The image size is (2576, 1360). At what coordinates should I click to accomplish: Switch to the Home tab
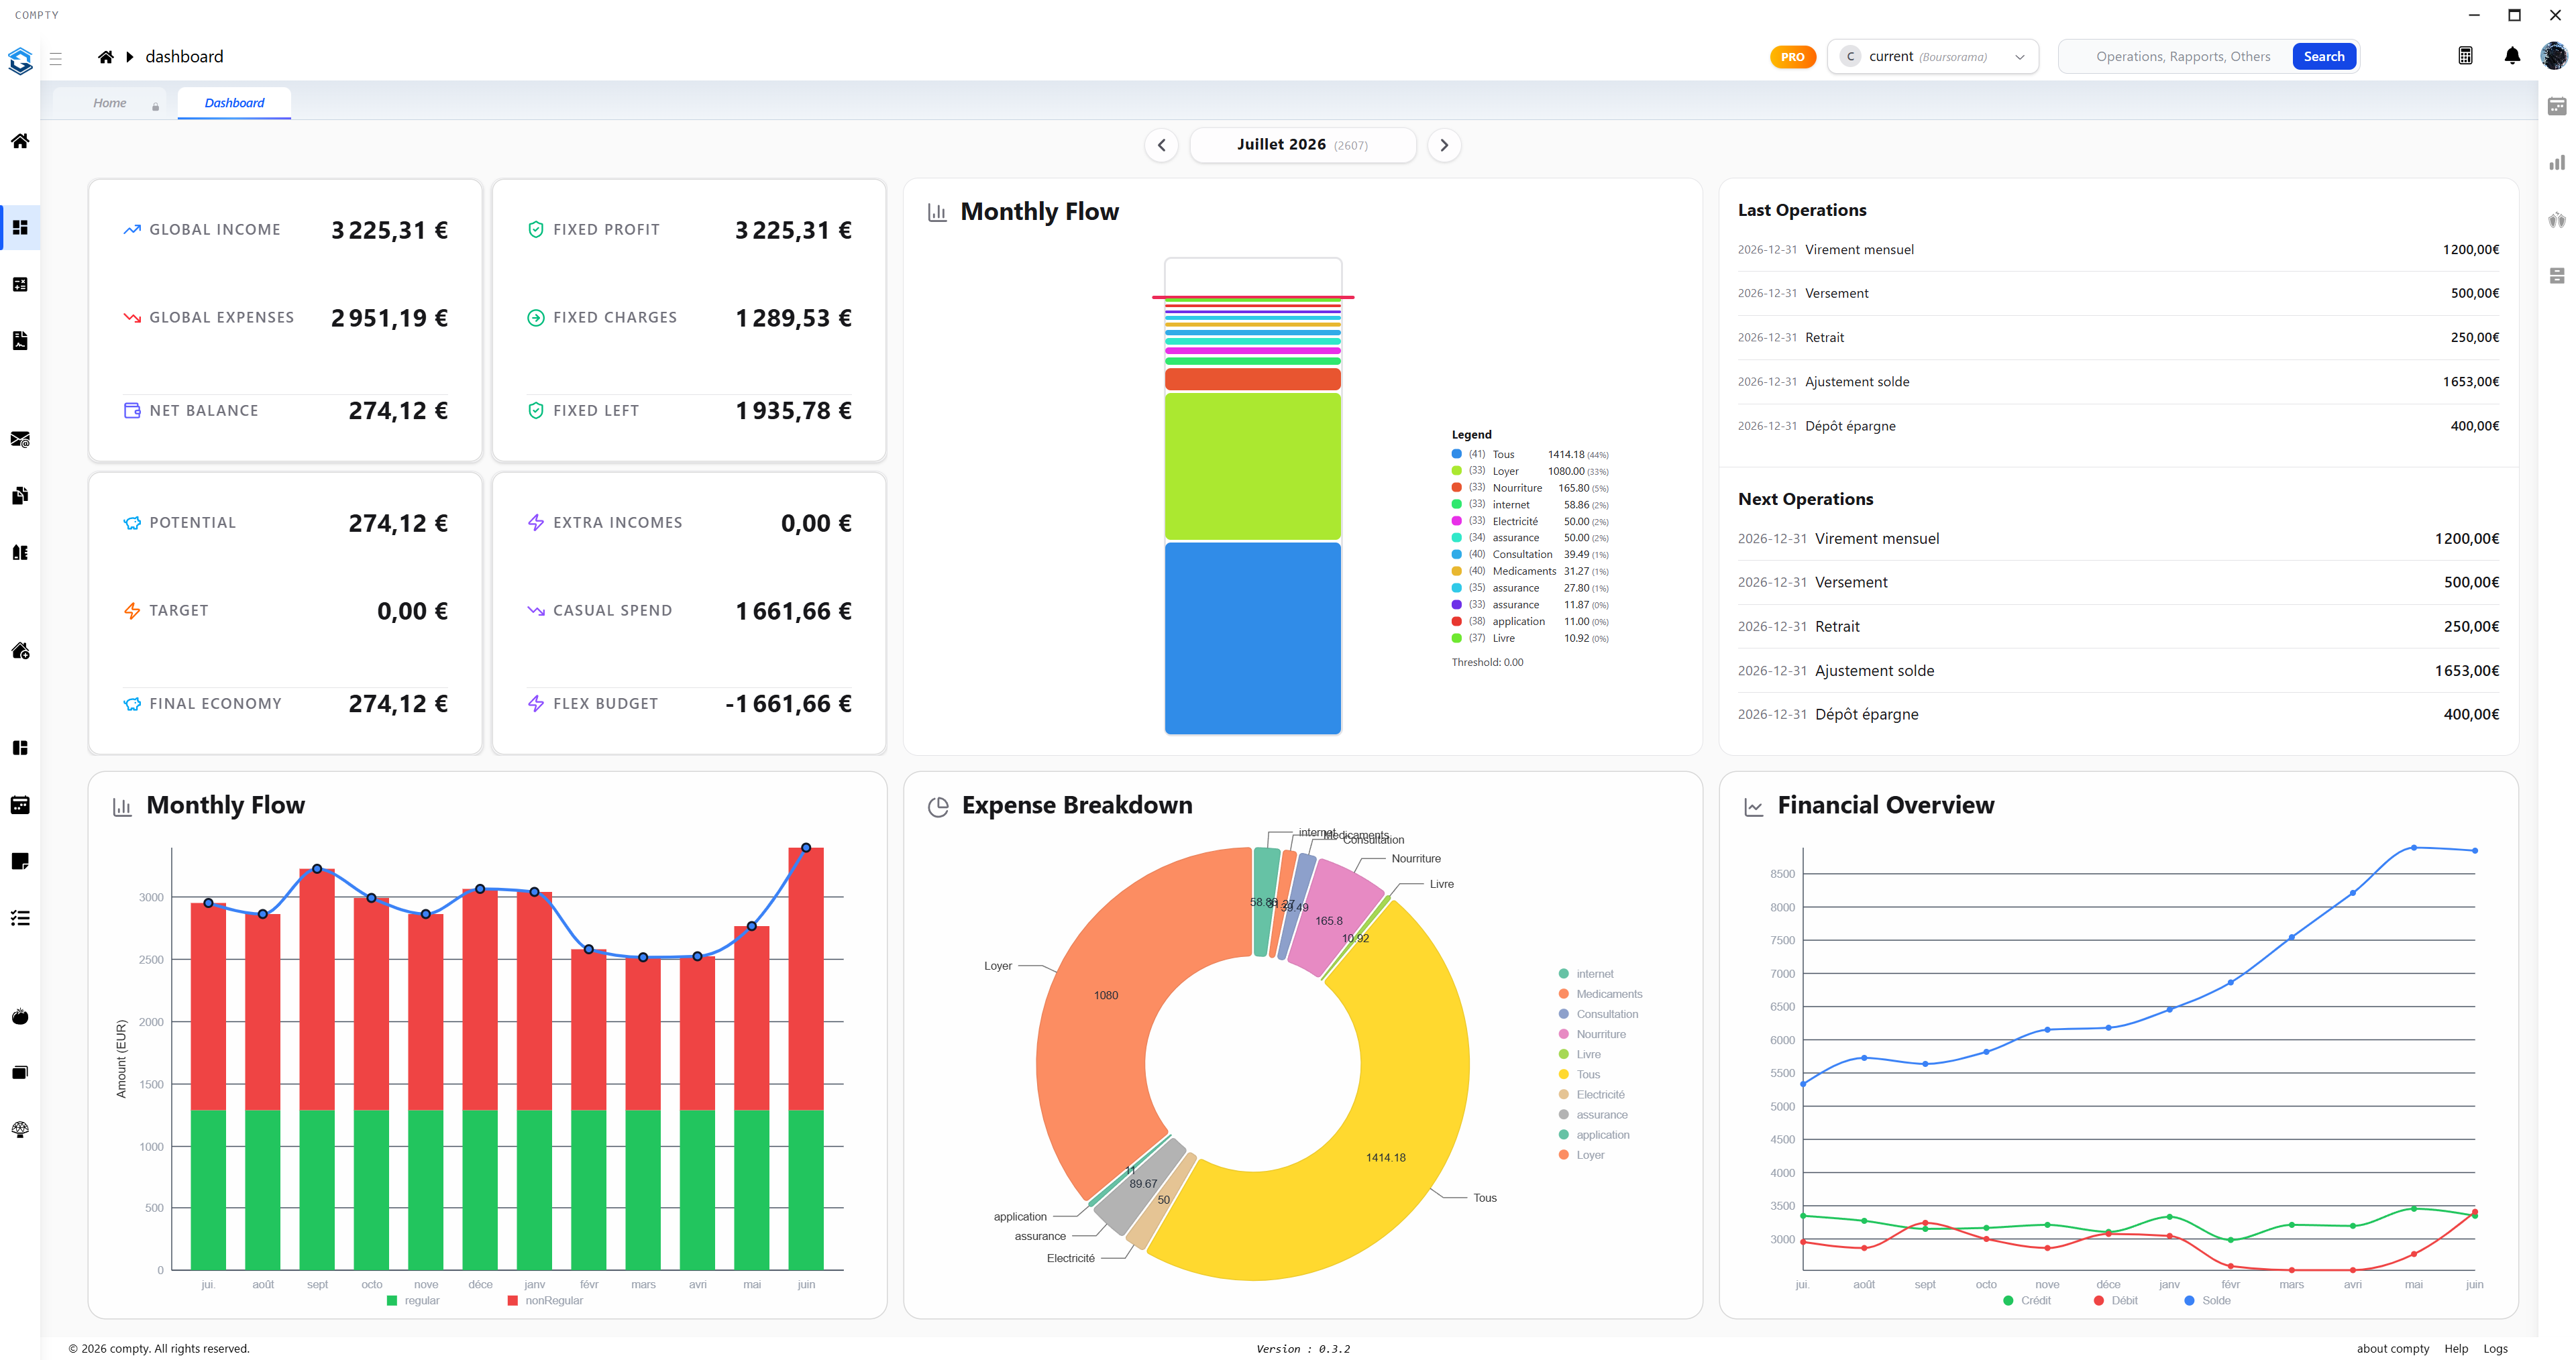click(110, 103)
